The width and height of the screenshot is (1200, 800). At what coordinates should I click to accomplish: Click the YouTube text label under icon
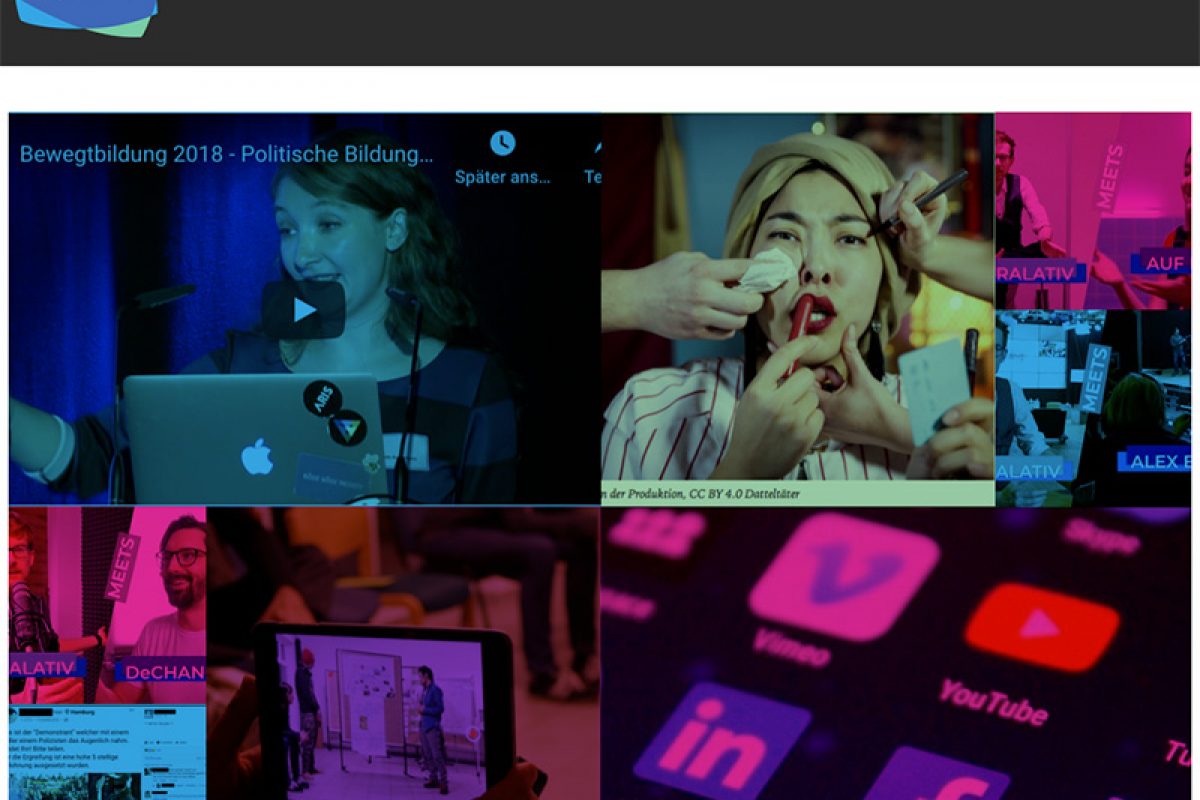click(992, 701)
